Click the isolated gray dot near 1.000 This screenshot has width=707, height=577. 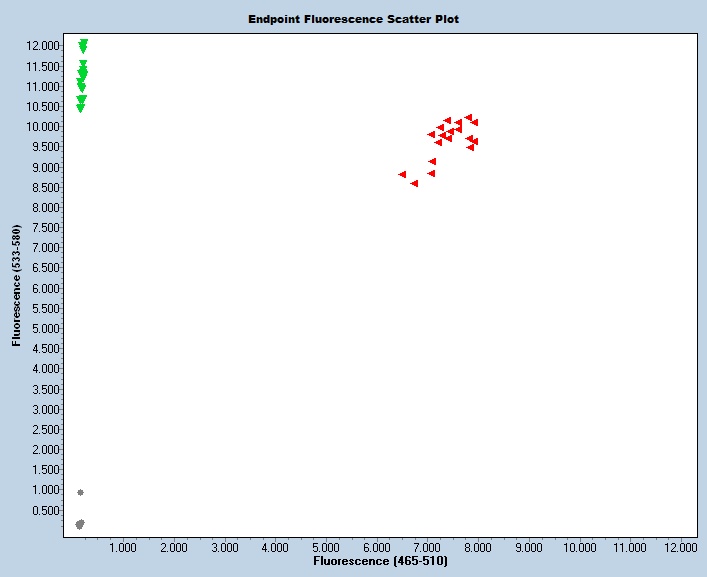point(80,492)
